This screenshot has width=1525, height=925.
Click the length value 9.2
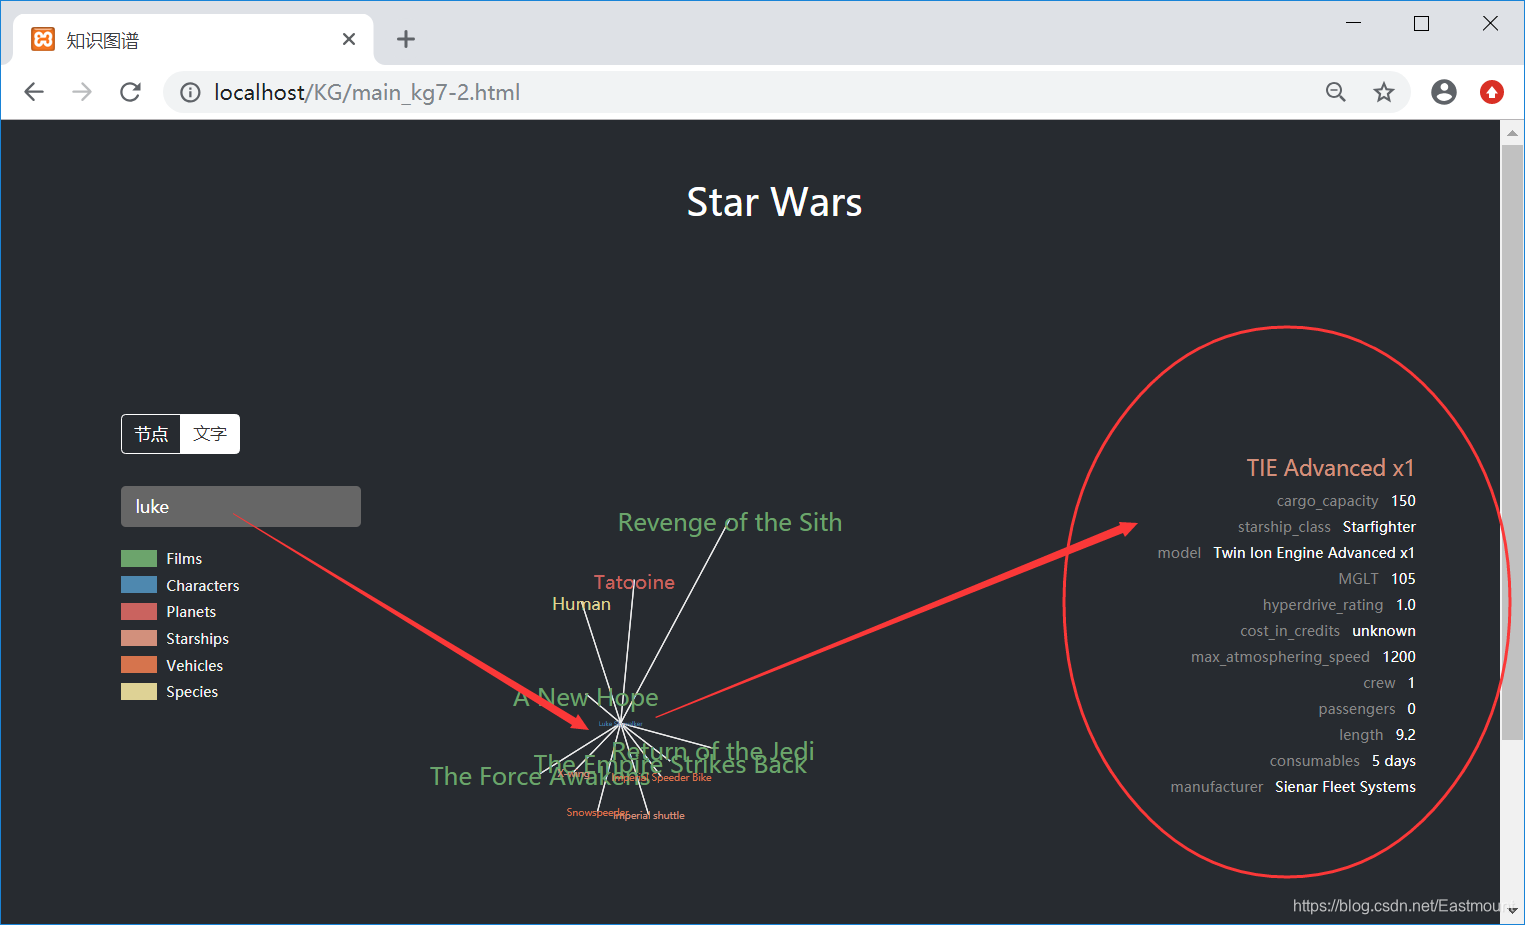(x=1405, y=735)
